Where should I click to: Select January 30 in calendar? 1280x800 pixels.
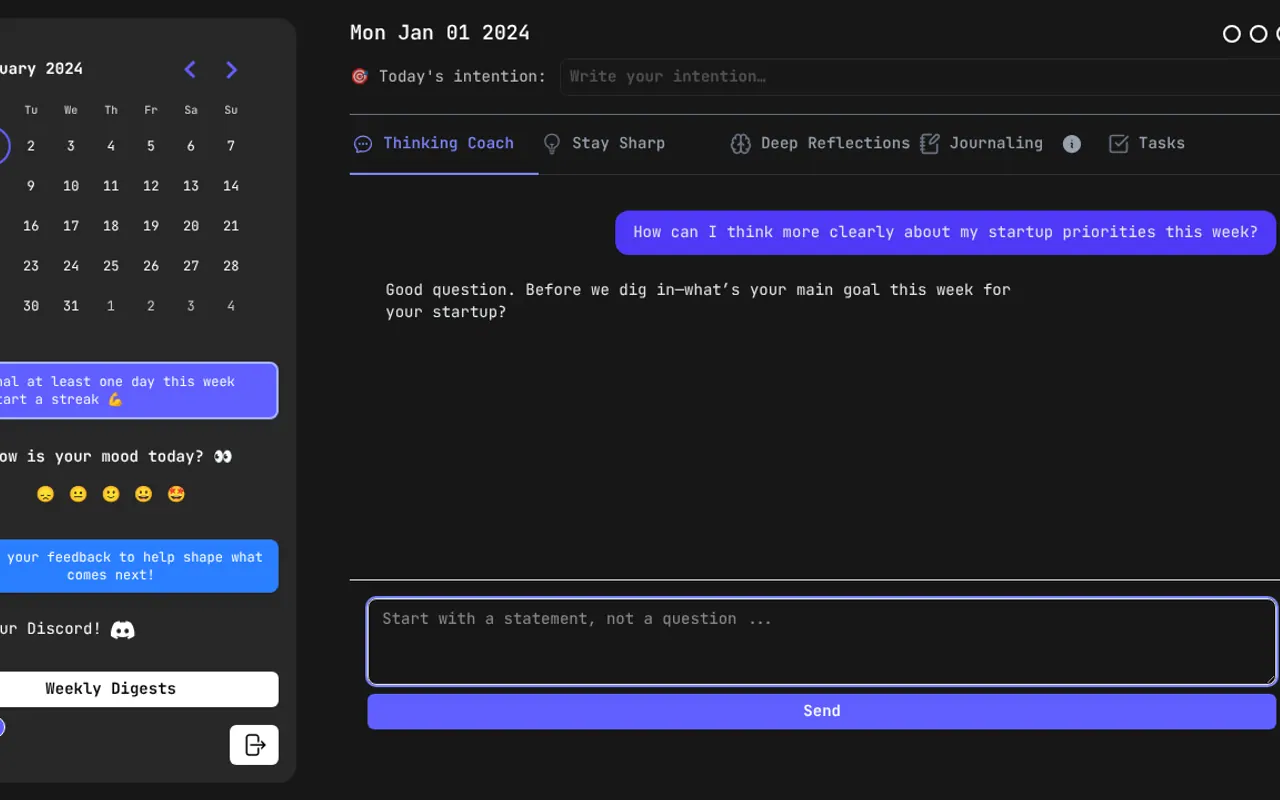(31, 306)
